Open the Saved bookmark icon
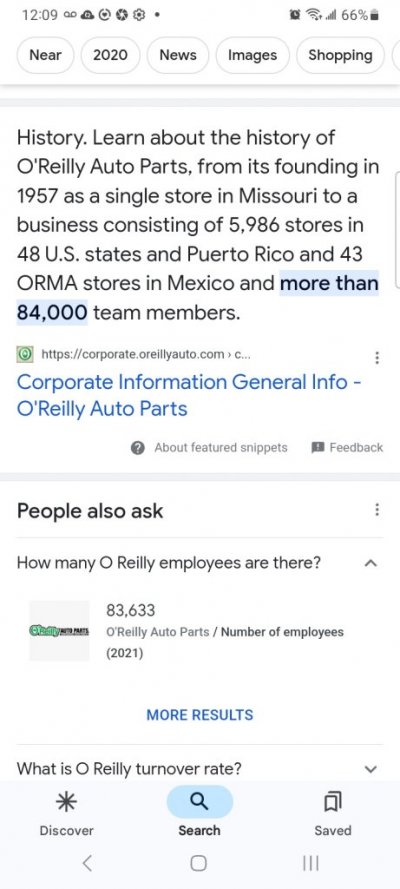This screenshot has height=889, width=400. click(x=333, y=802)
